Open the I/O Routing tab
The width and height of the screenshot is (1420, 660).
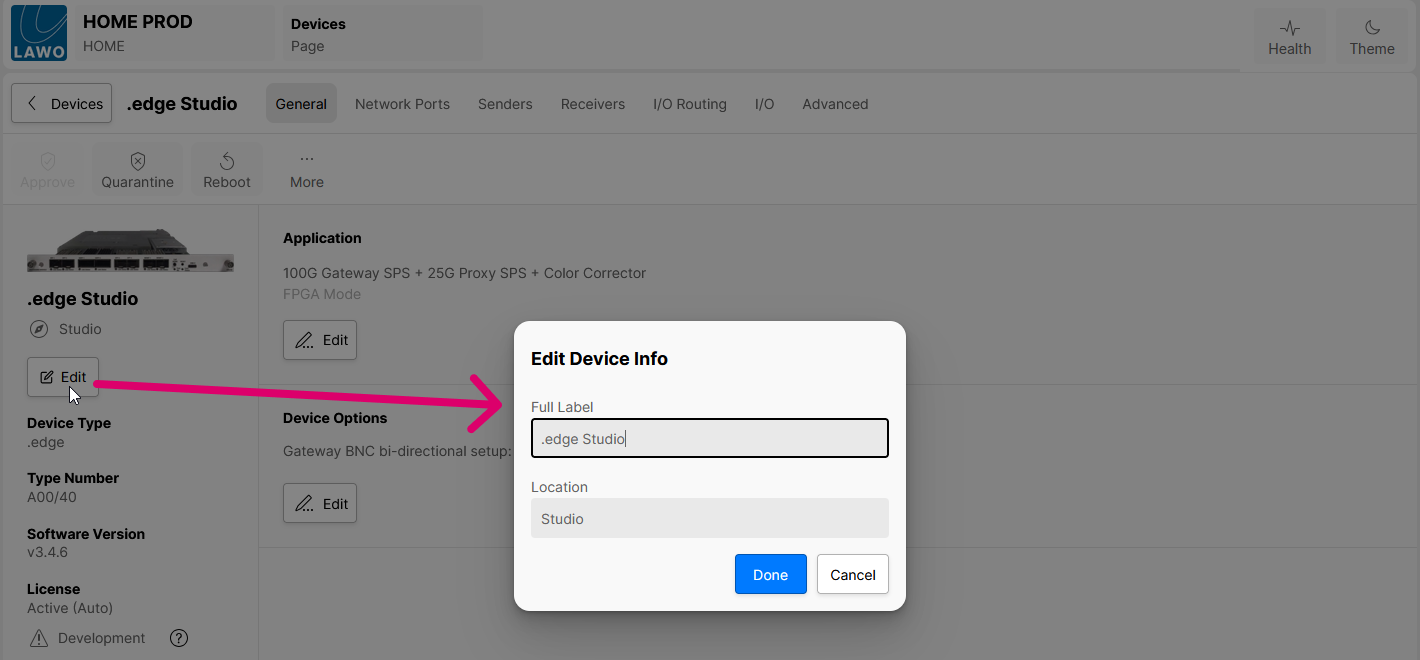click(x=690, y=104)
